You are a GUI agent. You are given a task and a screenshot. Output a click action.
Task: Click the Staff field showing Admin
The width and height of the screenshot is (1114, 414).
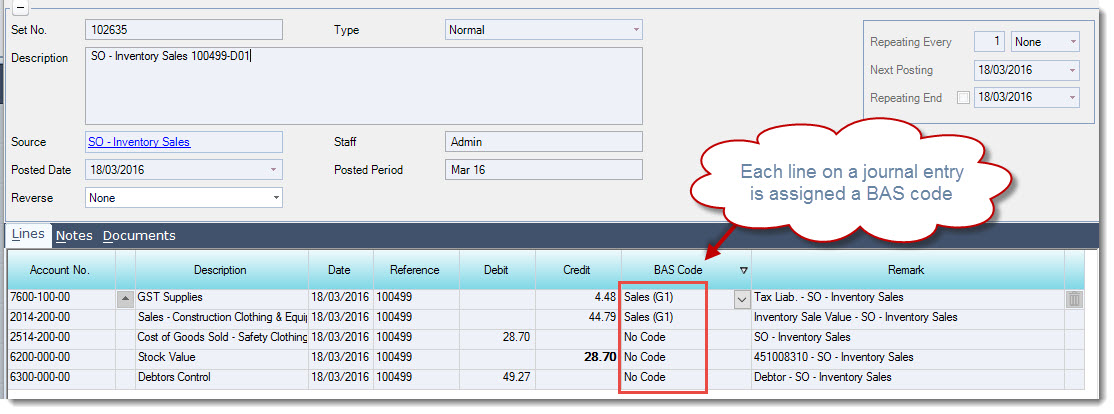click(544, 142)
